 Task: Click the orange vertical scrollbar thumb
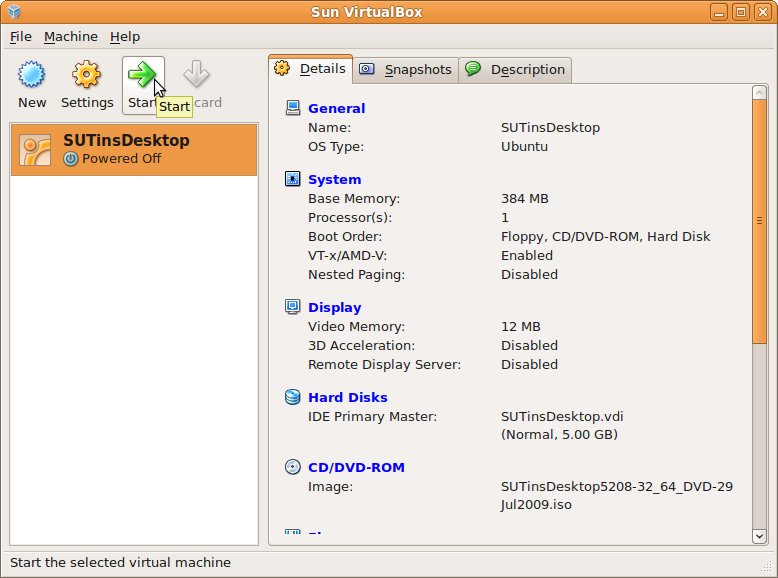coord(759,221)
